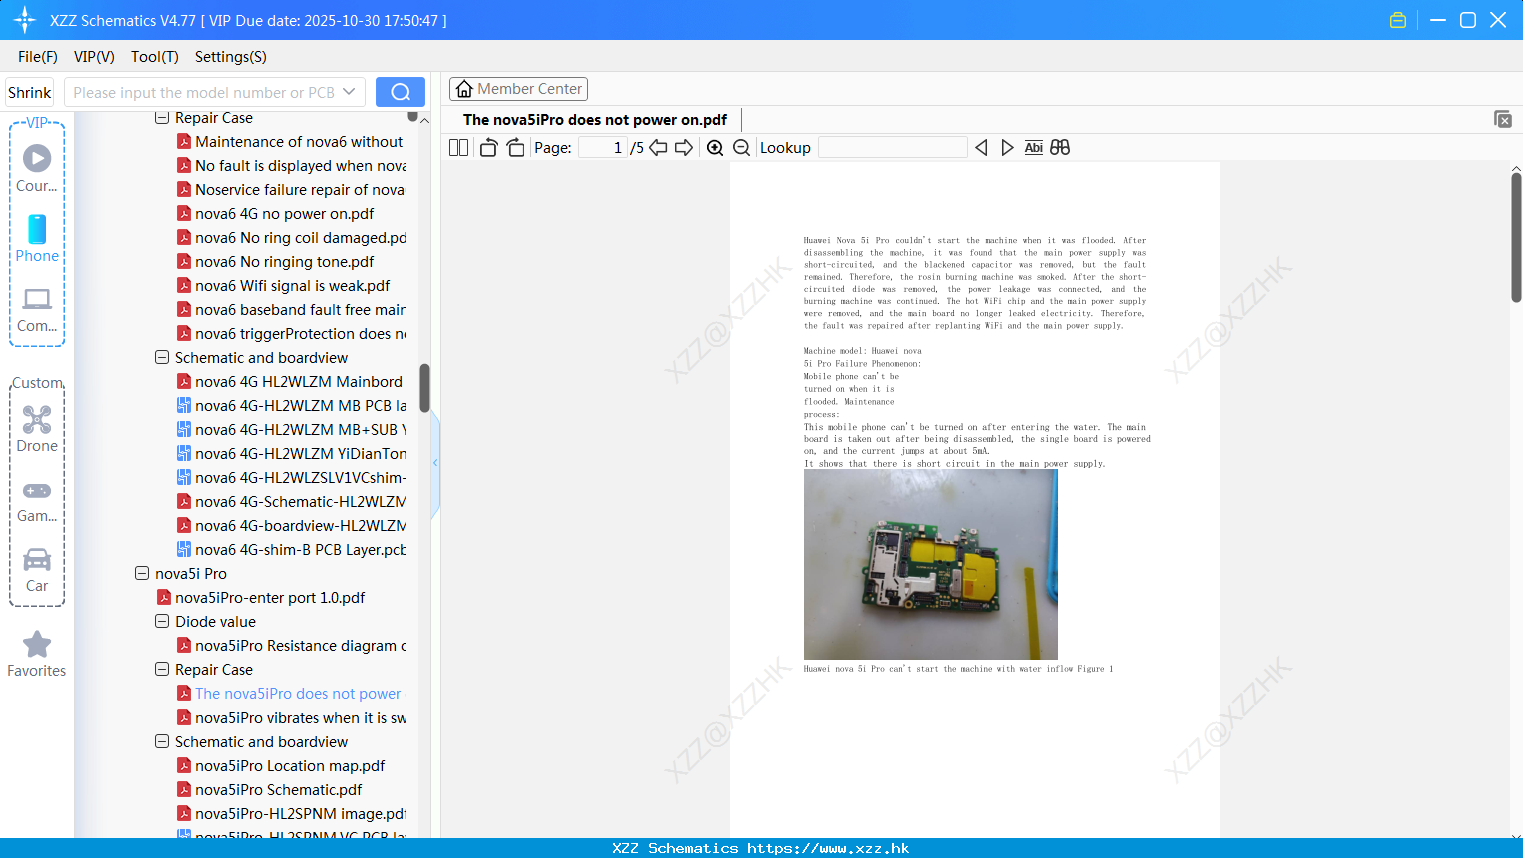Open the Member Center
Screen dimensions: 1523x858
[x=518, y=89]
